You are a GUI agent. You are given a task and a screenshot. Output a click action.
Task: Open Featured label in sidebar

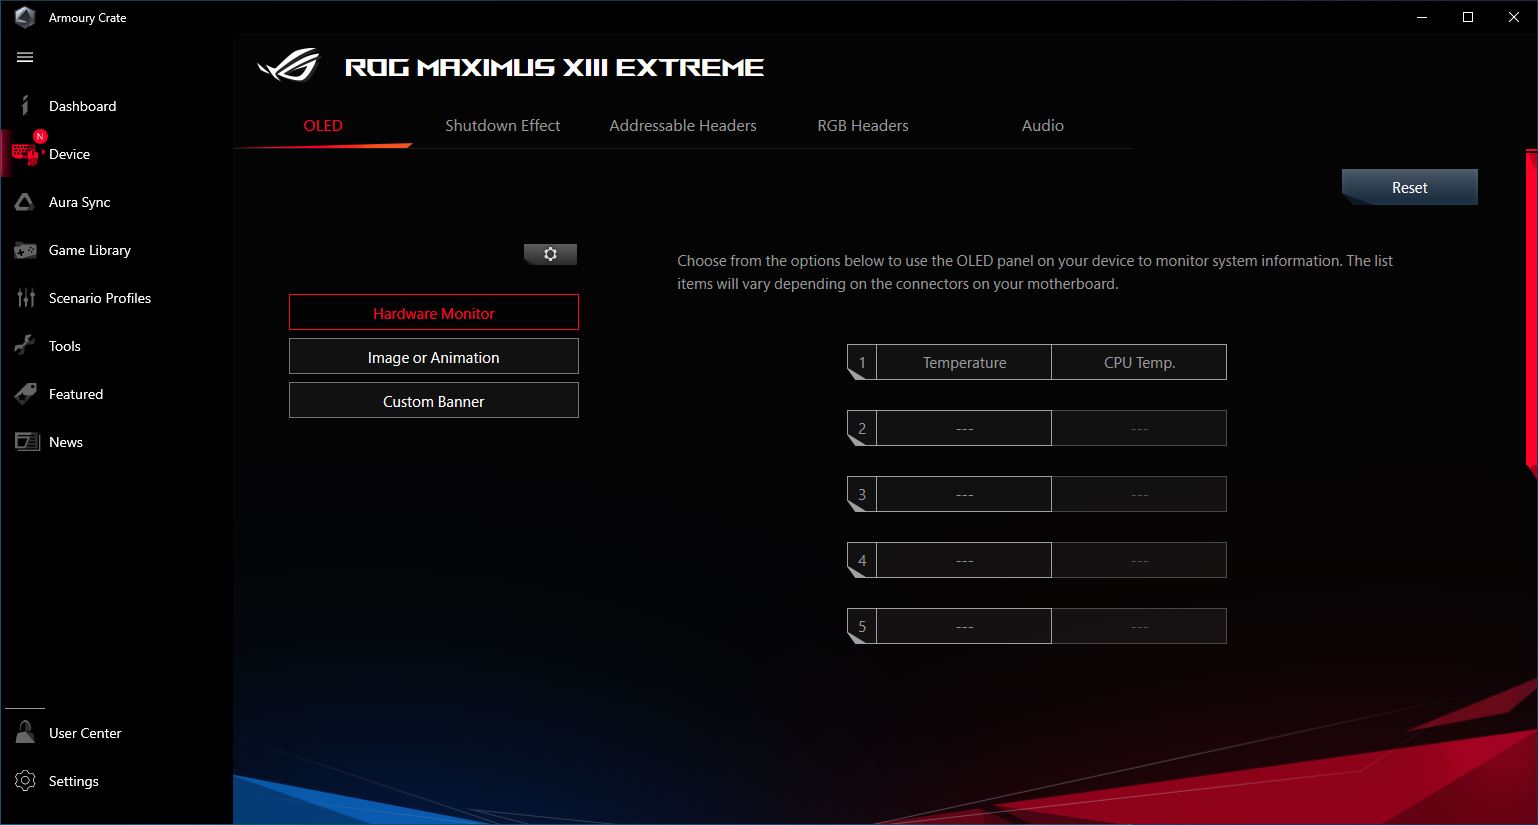pyautogui.click(x=76, y=394)
